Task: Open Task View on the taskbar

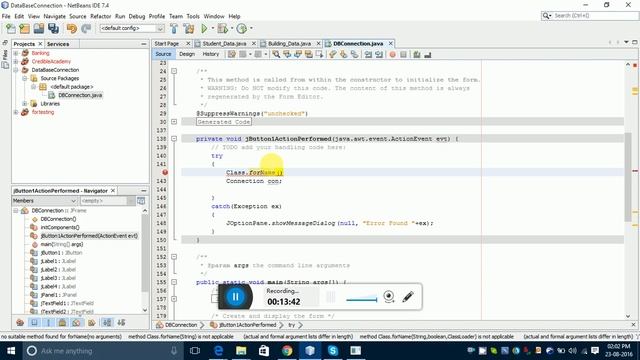Action: pyautogui.click(x=195, y=351)
